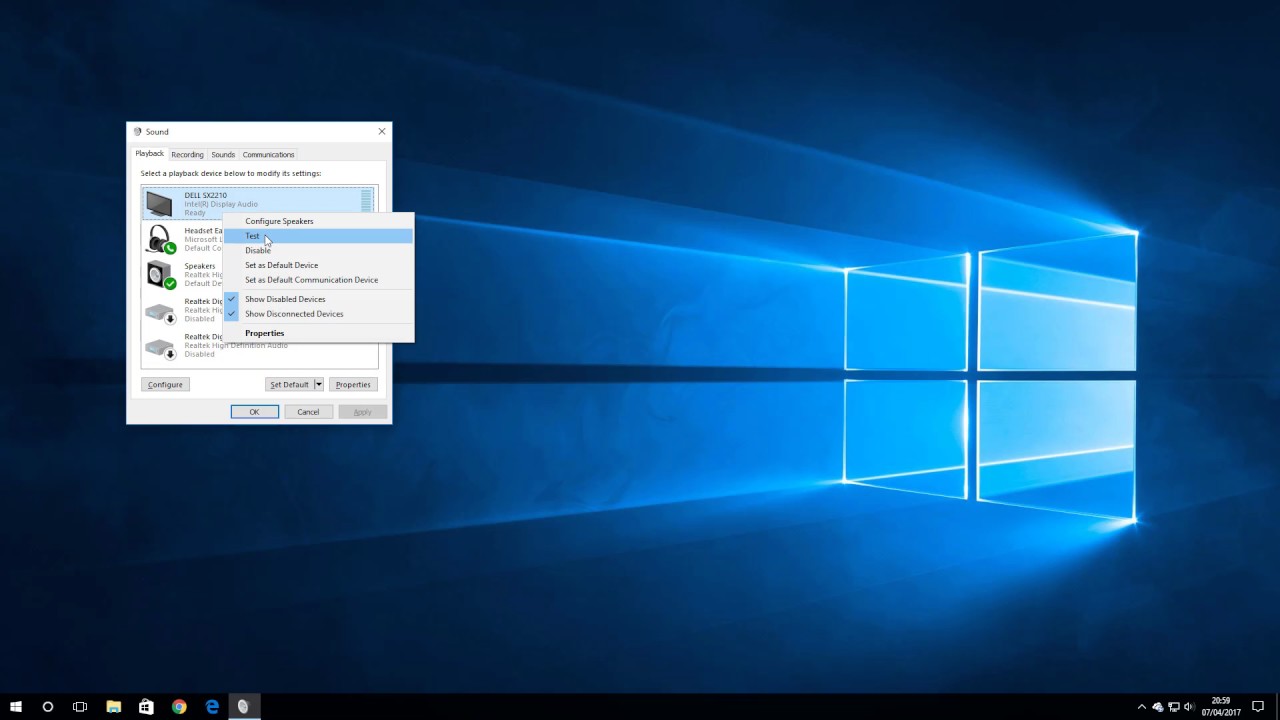This screenshot has width=1280, height=720.
Task: Open the volume speaker tray icon
Action: pos(1189,707)
